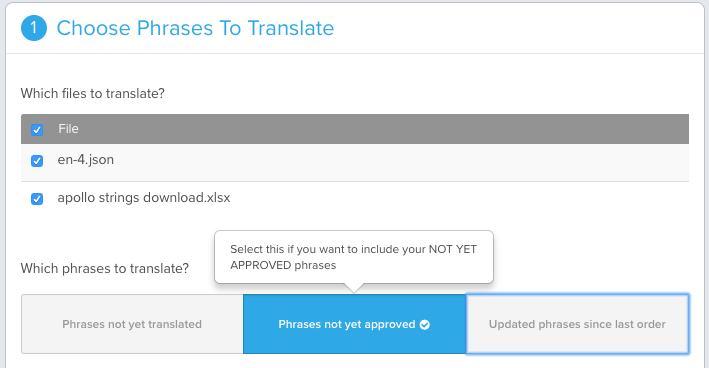
Task: Click checkmark icon on Phrases not yet approved
Action: pyautogui.click(x=425, y=325)
